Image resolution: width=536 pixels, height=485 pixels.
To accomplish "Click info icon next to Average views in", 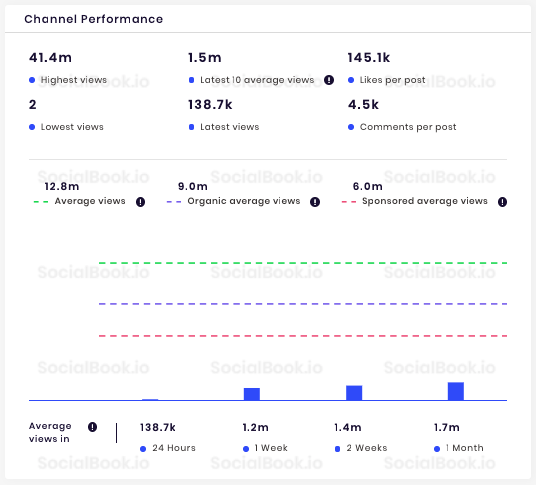I will click(x=92, y=427).
